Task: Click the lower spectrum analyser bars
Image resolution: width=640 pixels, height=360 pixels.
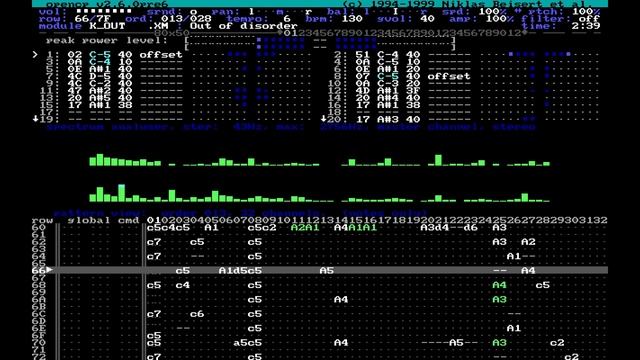Action: 320,193
